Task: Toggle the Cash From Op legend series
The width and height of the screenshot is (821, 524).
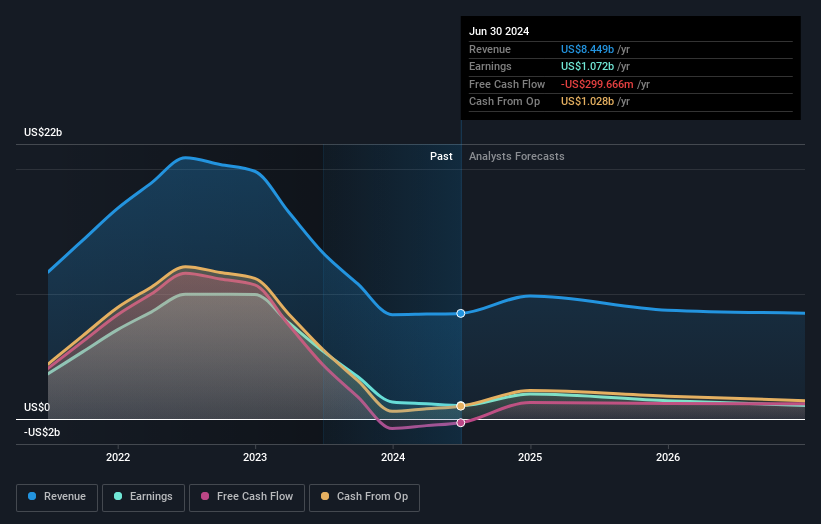Action: pyautogui.click(x=364, y=497)
